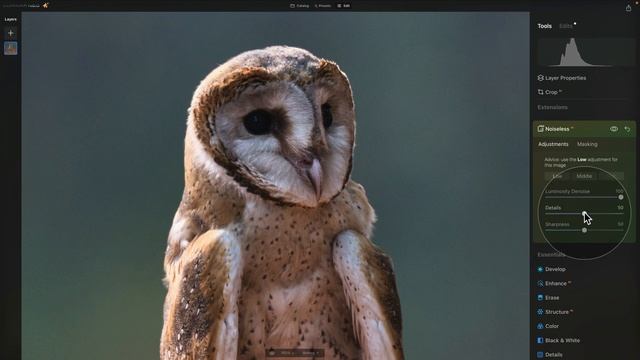Toggle Noiseless visibility eye icon
640x360 pixels.
click(614, 129)
